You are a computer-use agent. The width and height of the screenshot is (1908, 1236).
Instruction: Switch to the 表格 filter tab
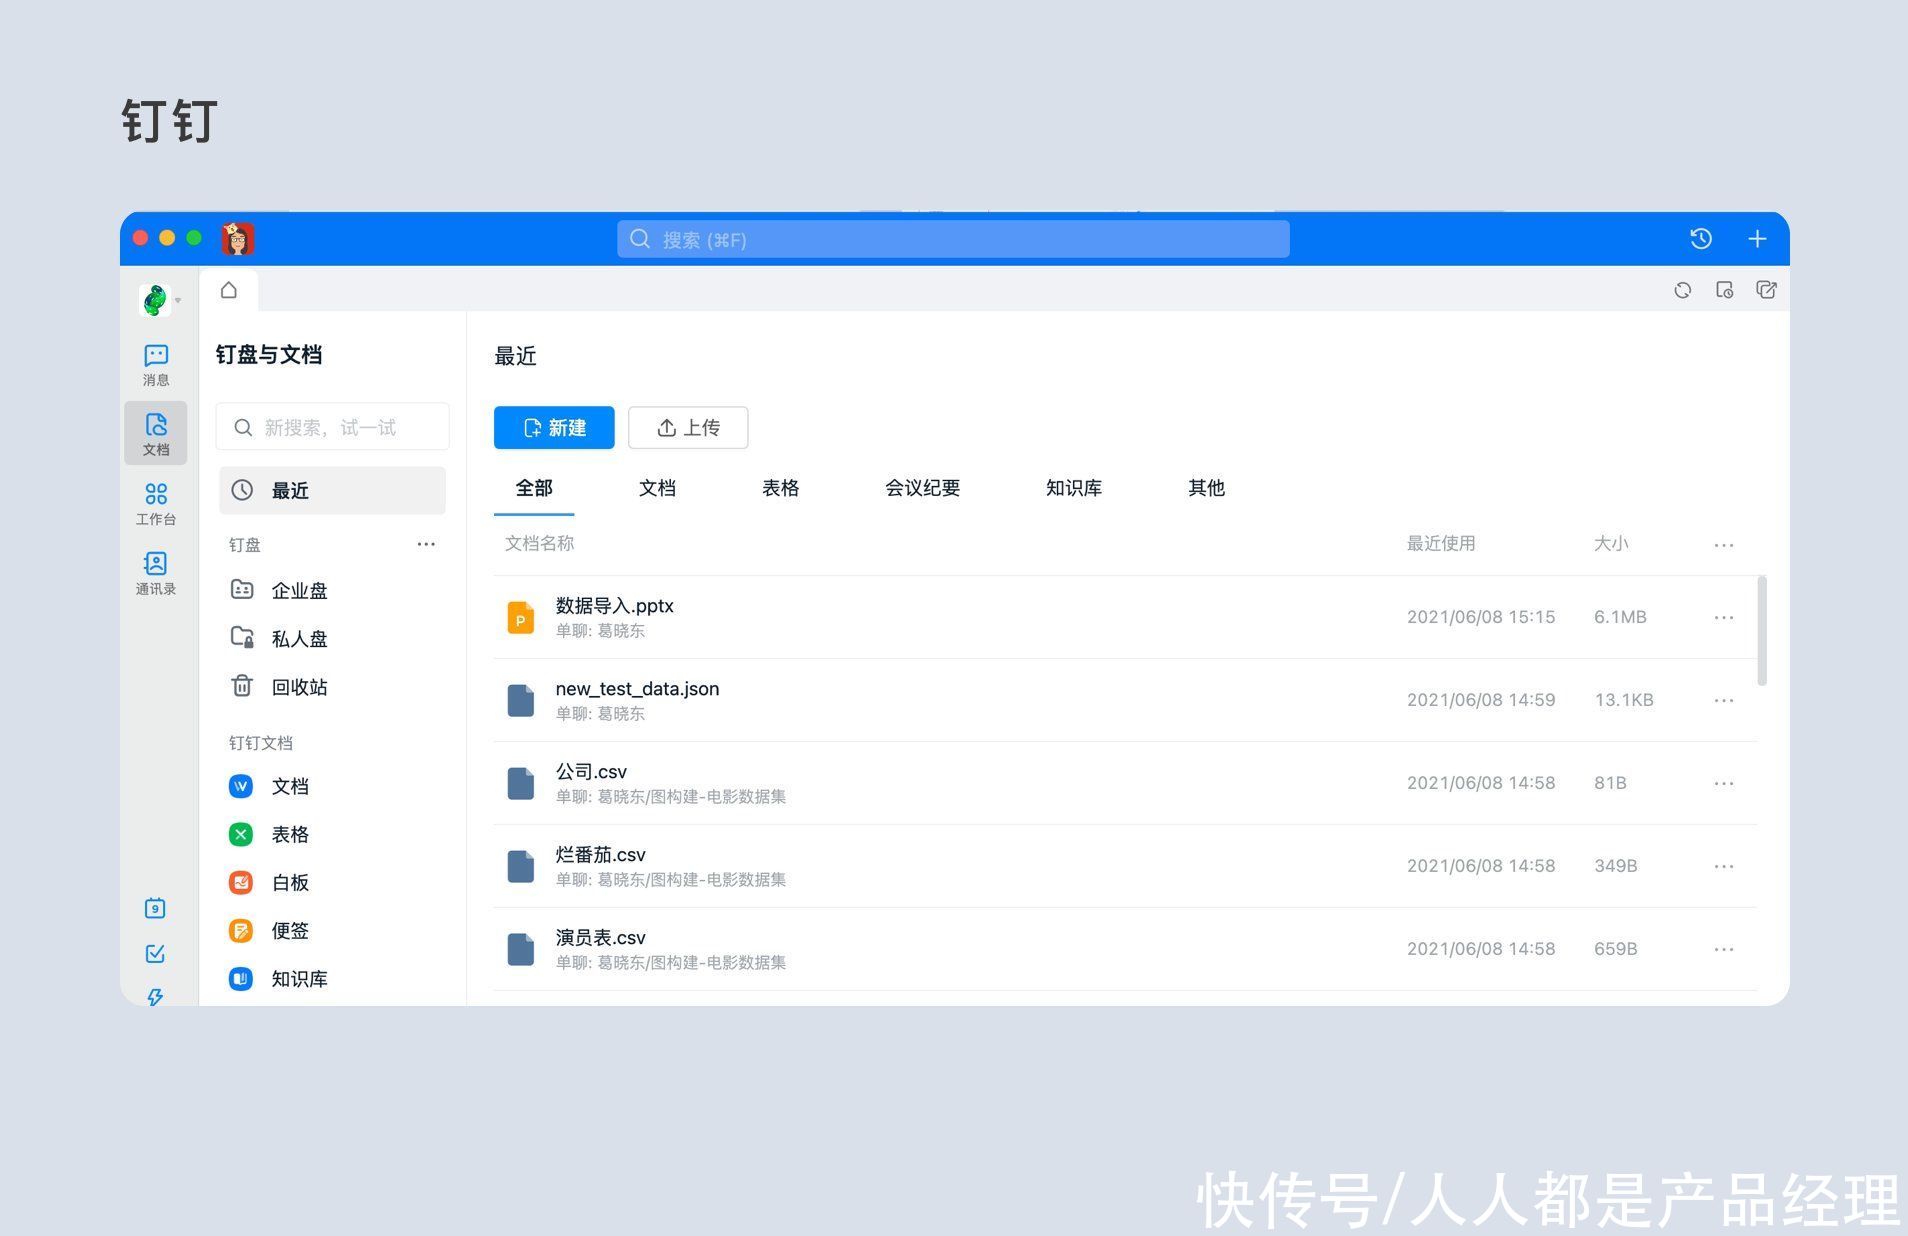[x=780, y=488]
